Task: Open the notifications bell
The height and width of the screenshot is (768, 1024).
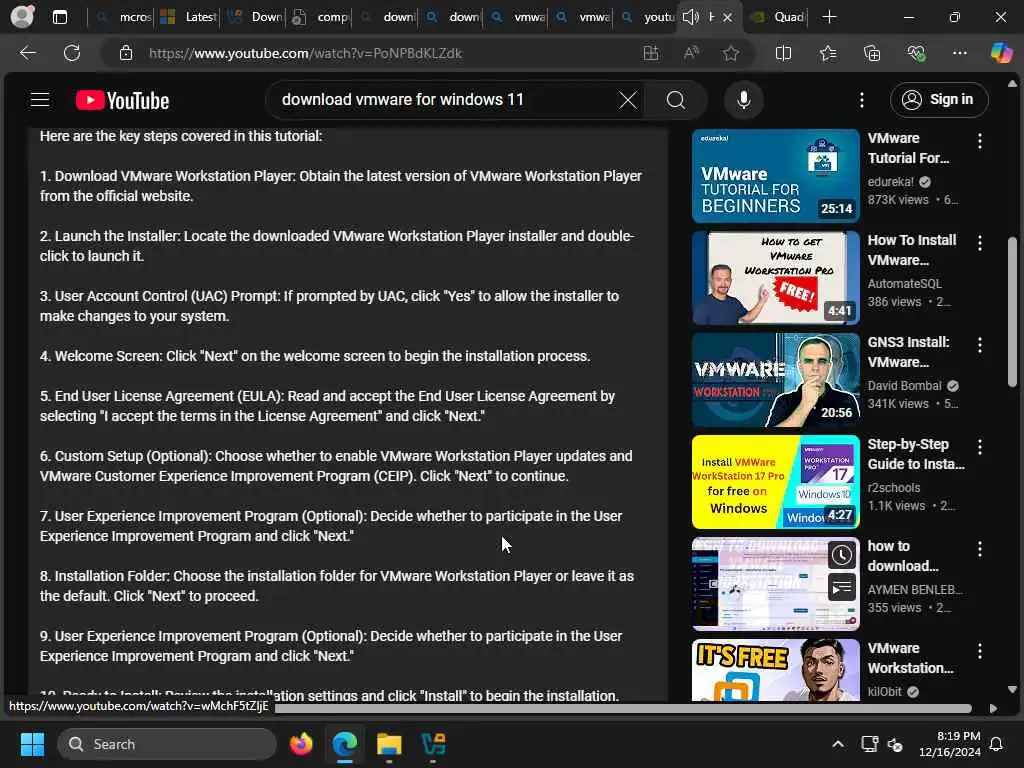Action: 997,744
